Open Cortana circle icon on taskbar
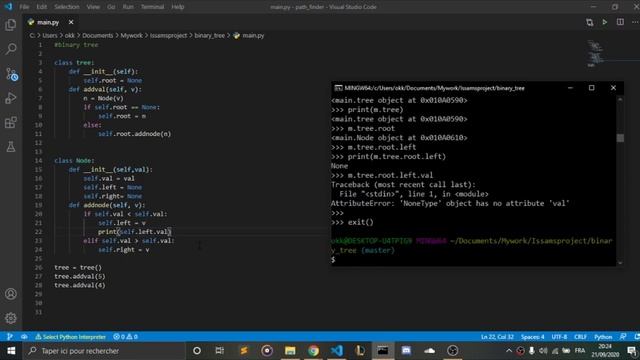640x360 pixels. tap(197, 351)
